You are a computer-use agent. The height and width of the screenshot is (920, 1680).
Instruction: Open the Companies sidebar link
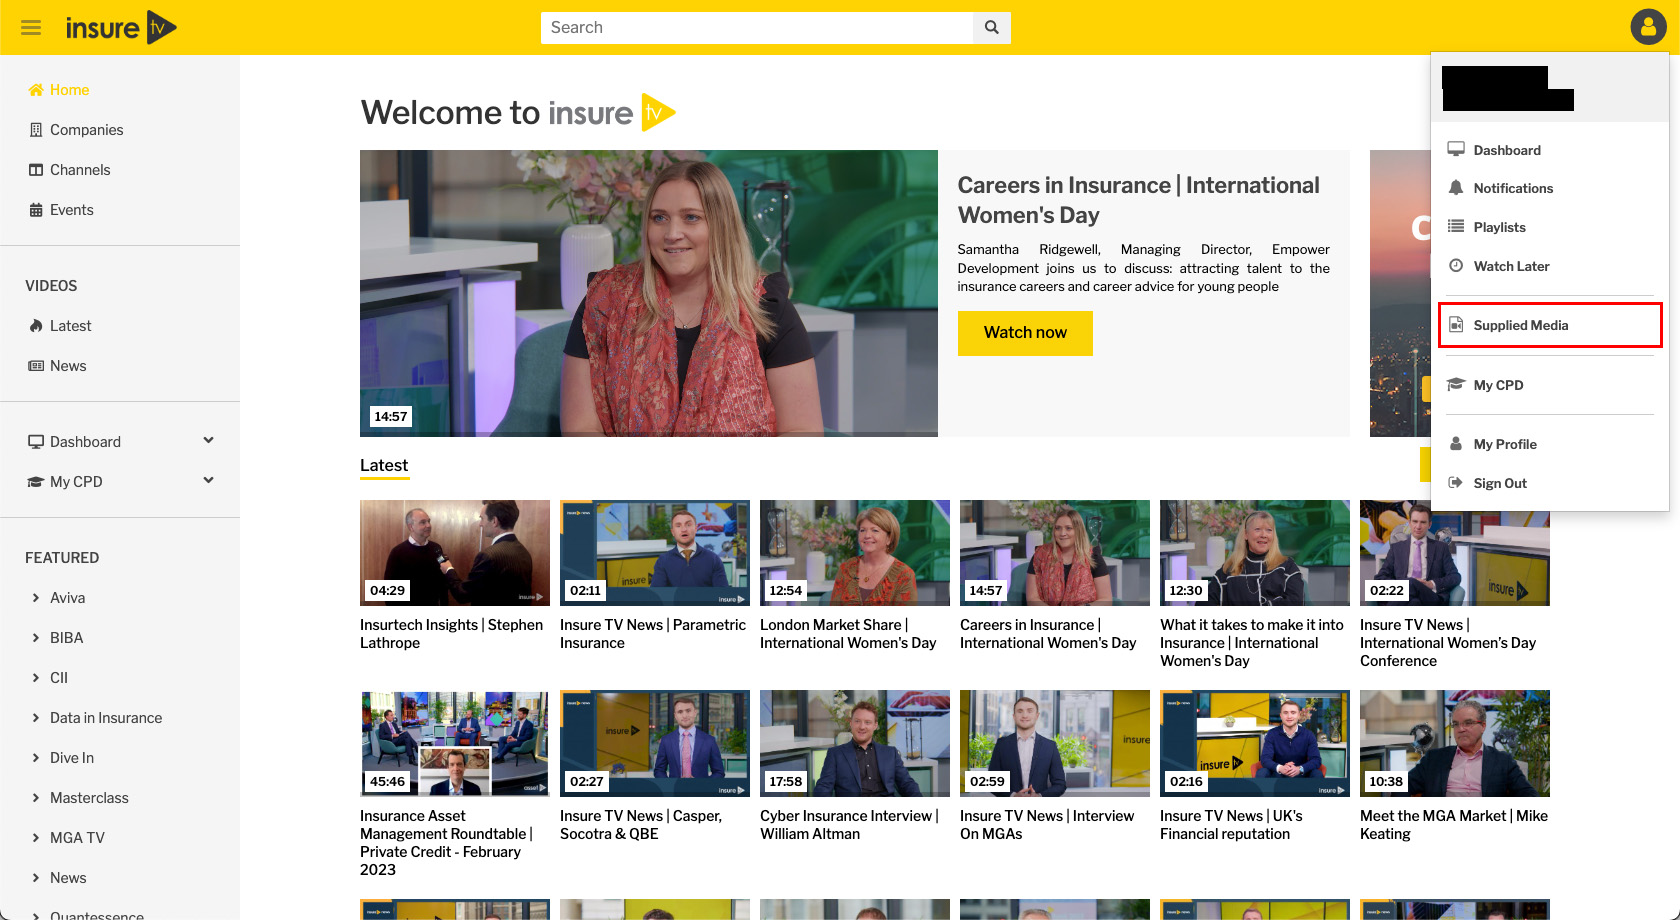87,130
